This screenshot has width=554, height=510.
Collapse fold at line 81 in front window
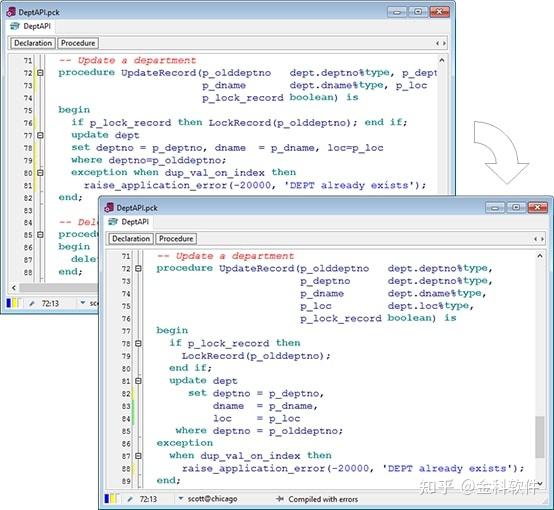pyautogui.click(x=138, y=381)
